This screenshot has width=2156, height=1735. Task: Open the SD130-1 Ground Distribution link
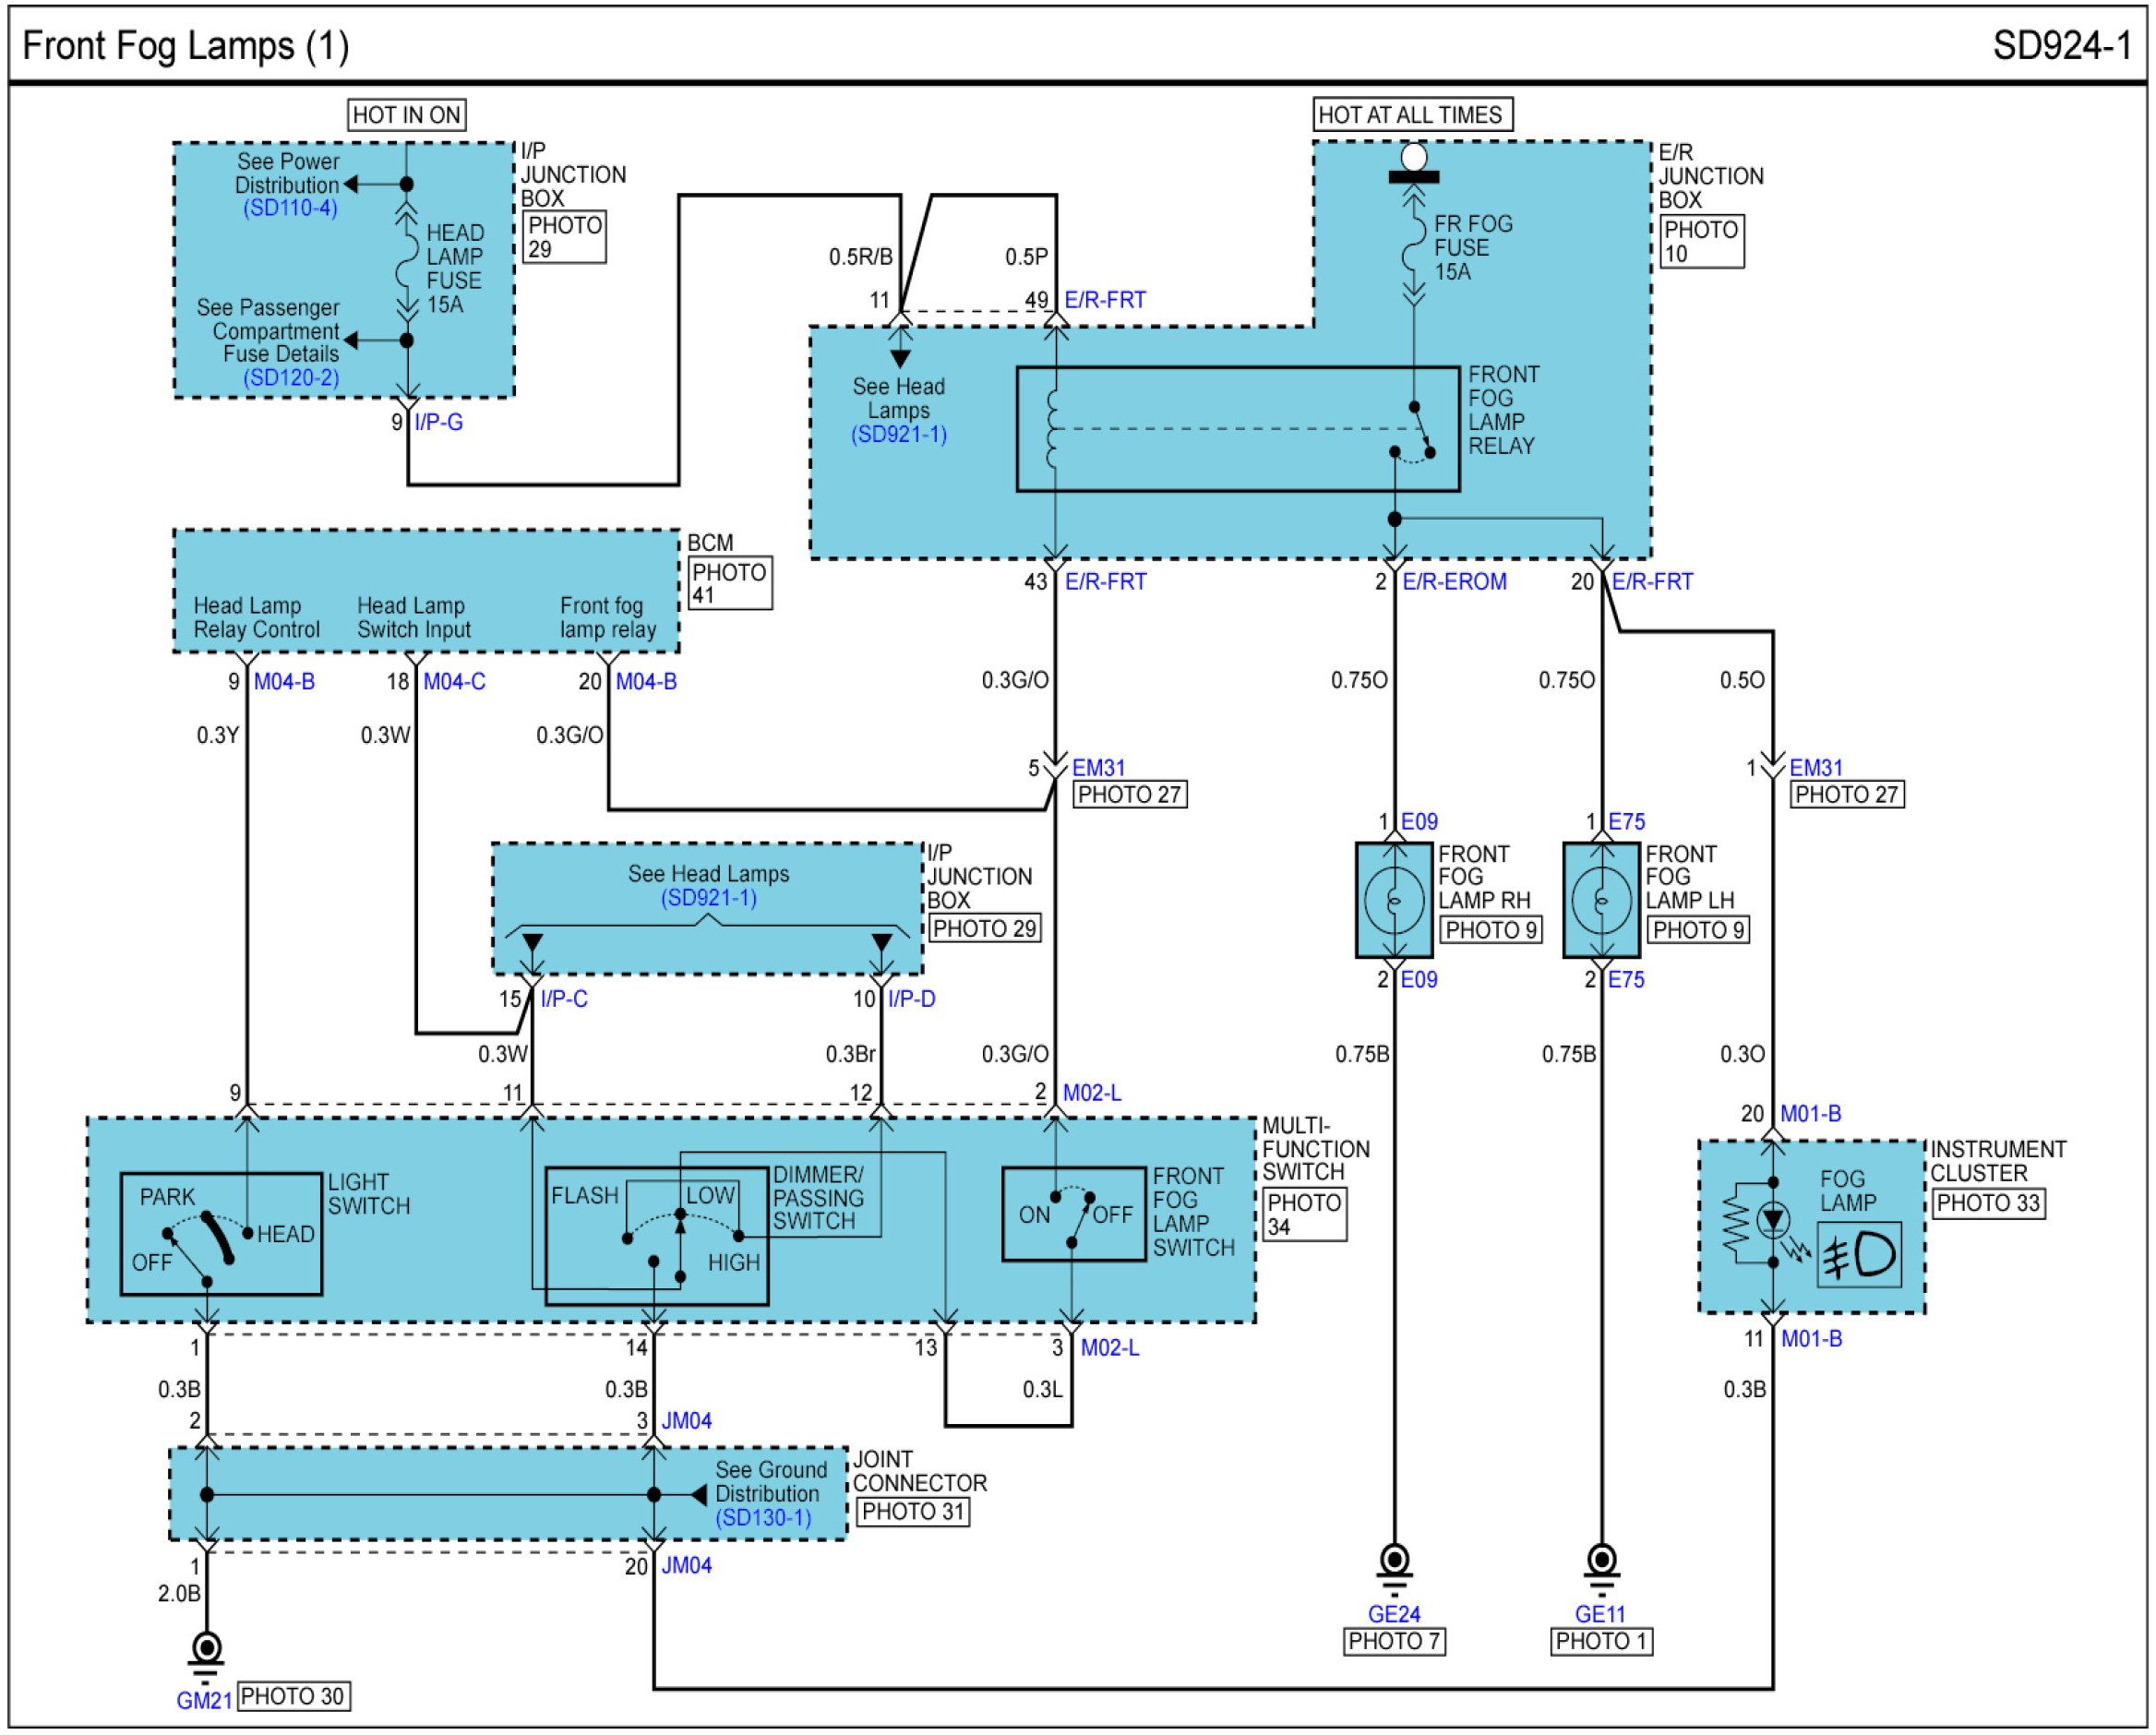763,1518
